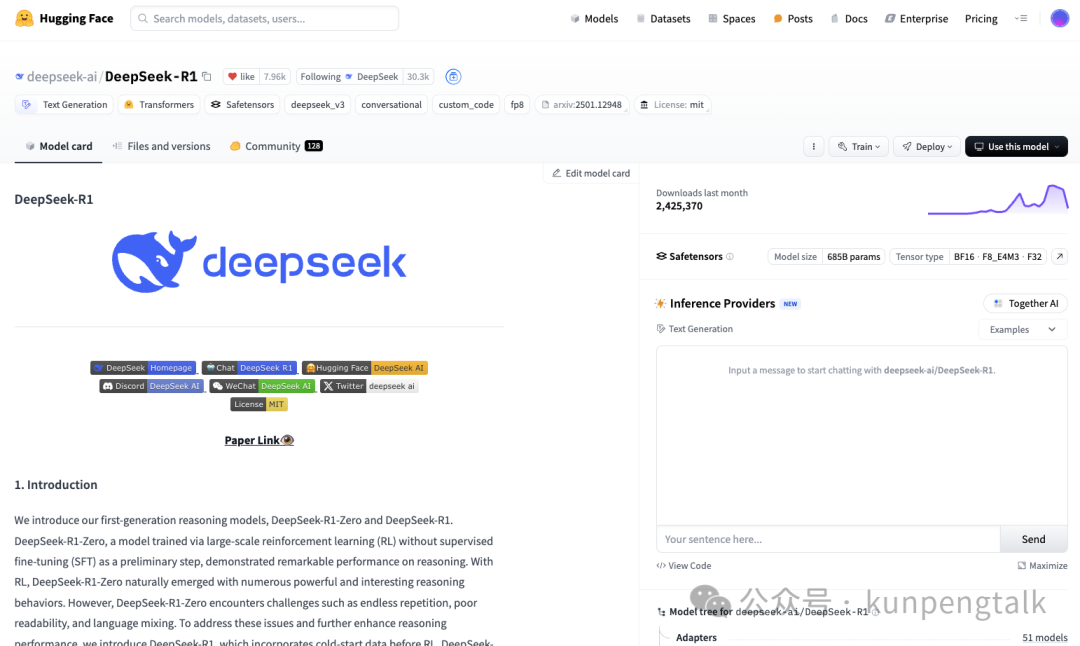Open the 30.3k followers count

[418, 76]
